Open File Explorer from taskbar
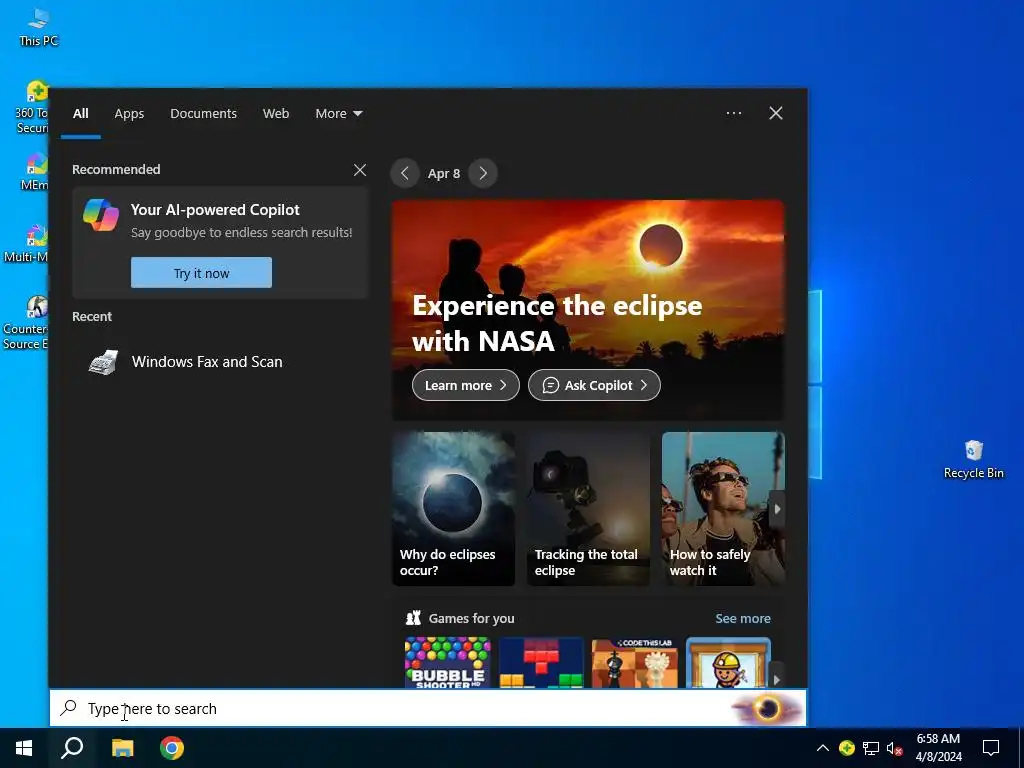 click(122, 748)
